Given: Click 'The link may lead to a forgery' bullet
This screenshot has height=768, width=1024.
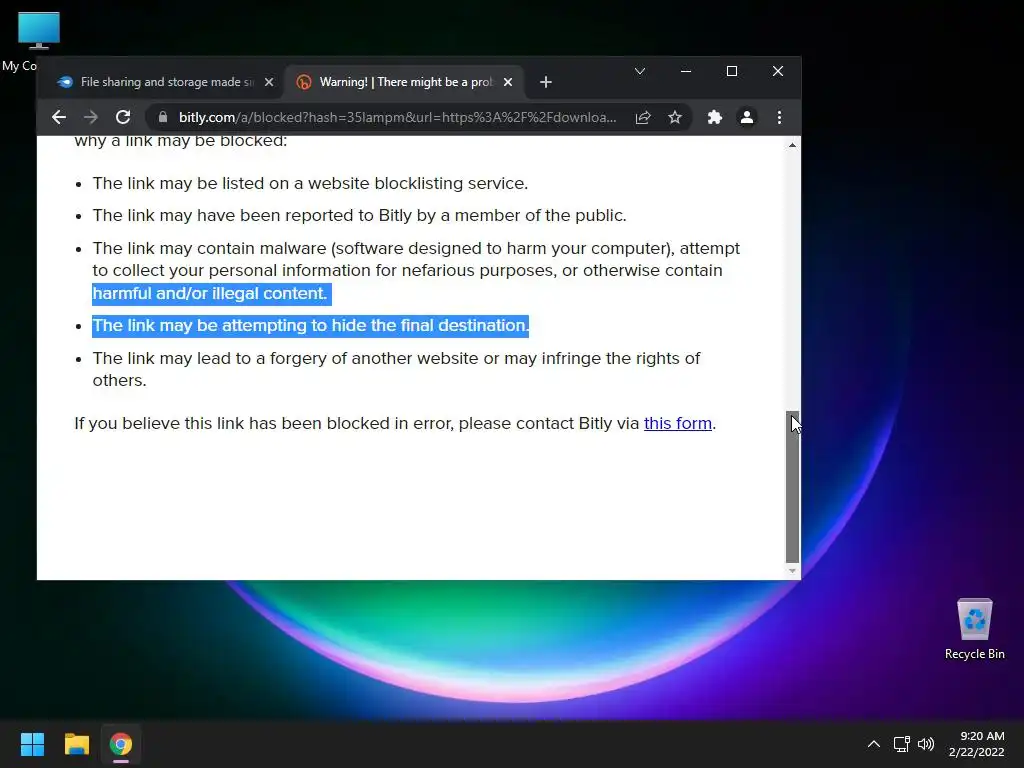Looking at the screenshot, I should click(x=396, y=369).
